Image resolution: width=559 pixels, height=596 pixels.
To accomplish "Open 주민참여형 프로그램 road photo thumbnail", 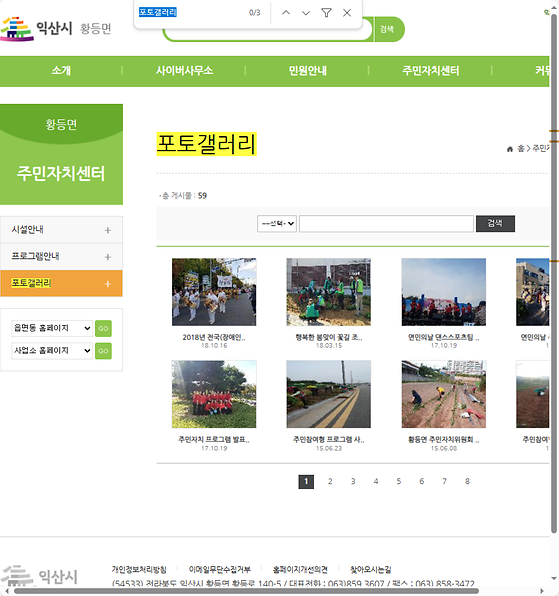I will (x=329, y=394).
